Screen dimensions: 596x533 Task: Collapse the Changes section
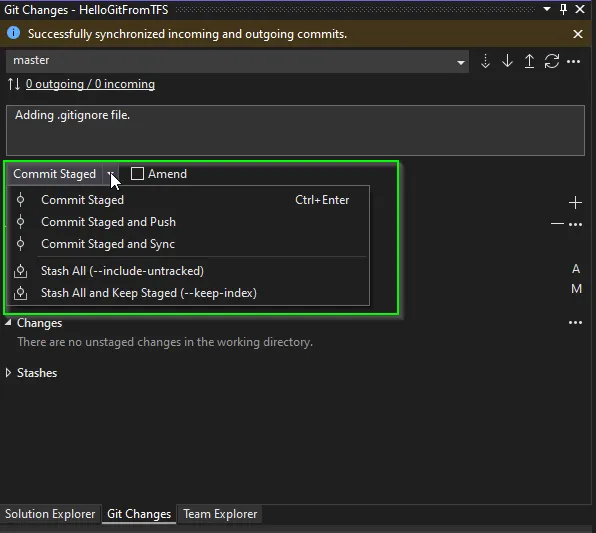8,323
